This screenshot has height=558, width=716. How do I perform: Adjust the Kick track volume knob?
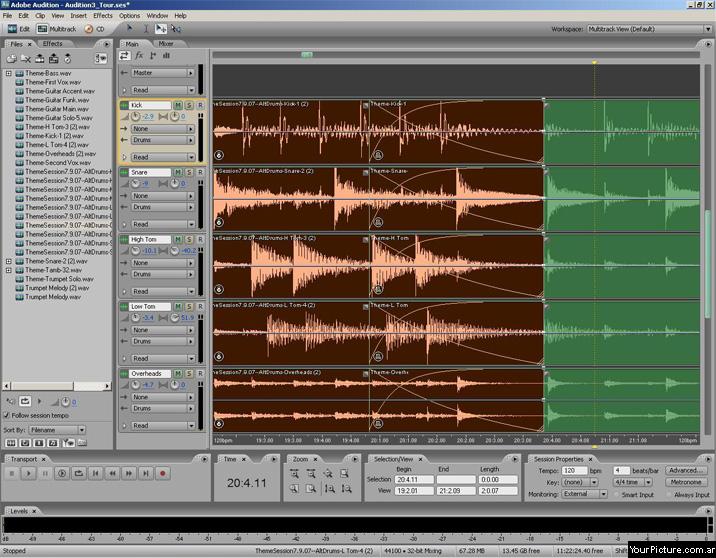136,117
